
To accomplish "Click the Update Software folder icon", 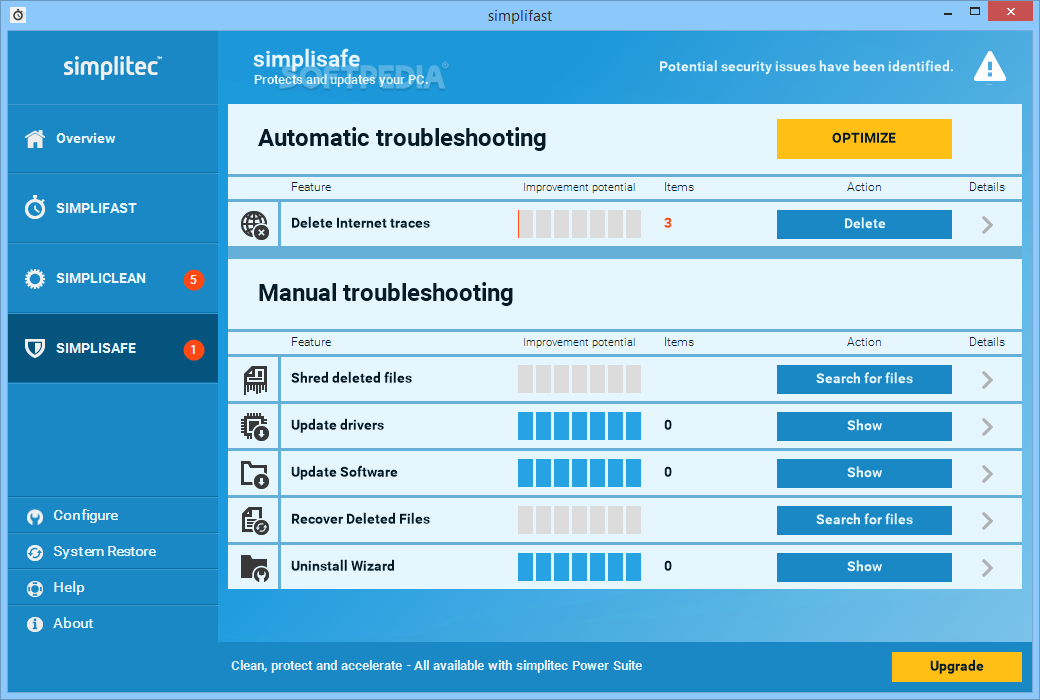I will tap(255, 474).
